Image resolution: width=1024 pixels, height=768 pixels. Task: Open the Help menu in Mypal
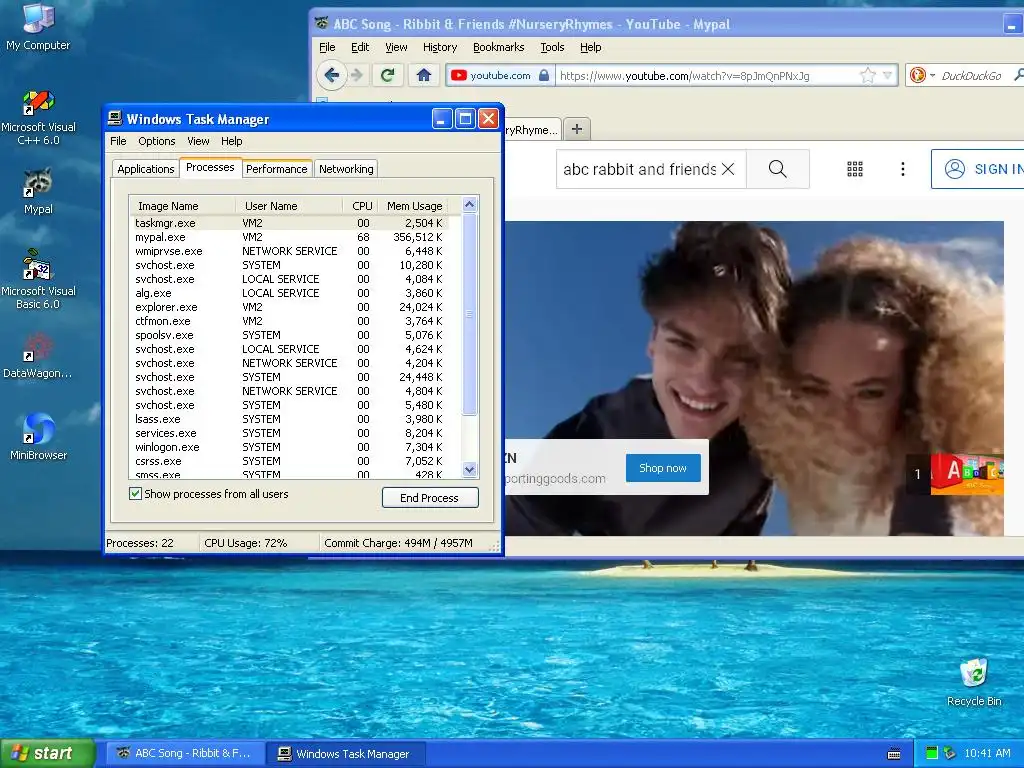(590, 47)
